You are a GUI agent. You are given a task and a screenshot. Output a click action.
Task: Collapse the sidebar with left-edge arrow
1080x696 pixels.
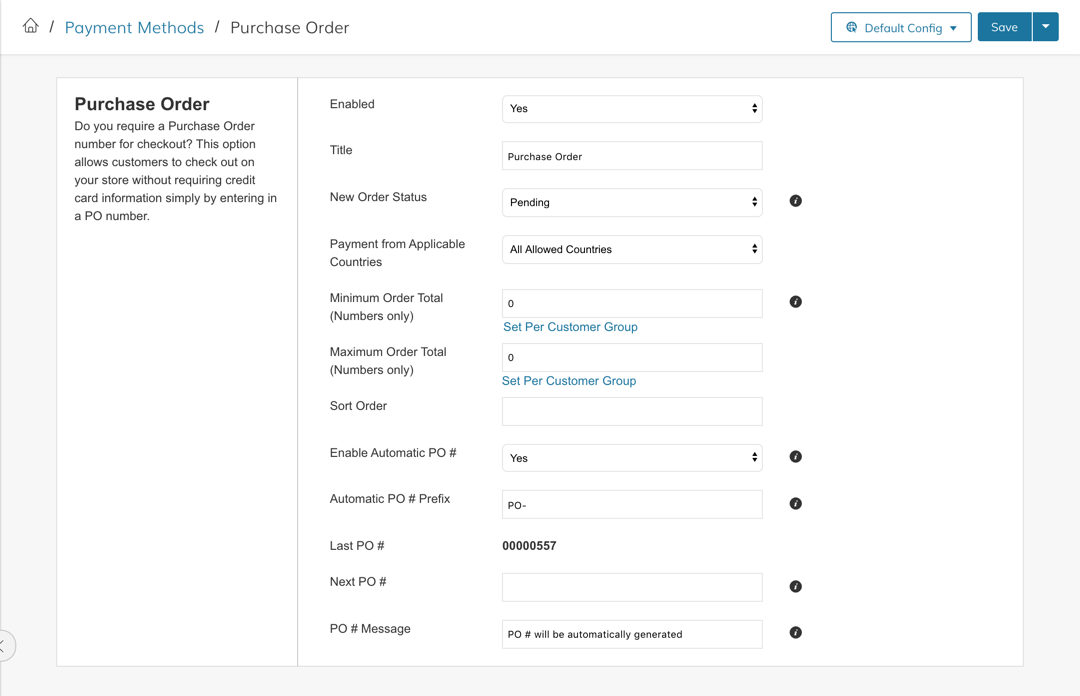tap(4, 646)
